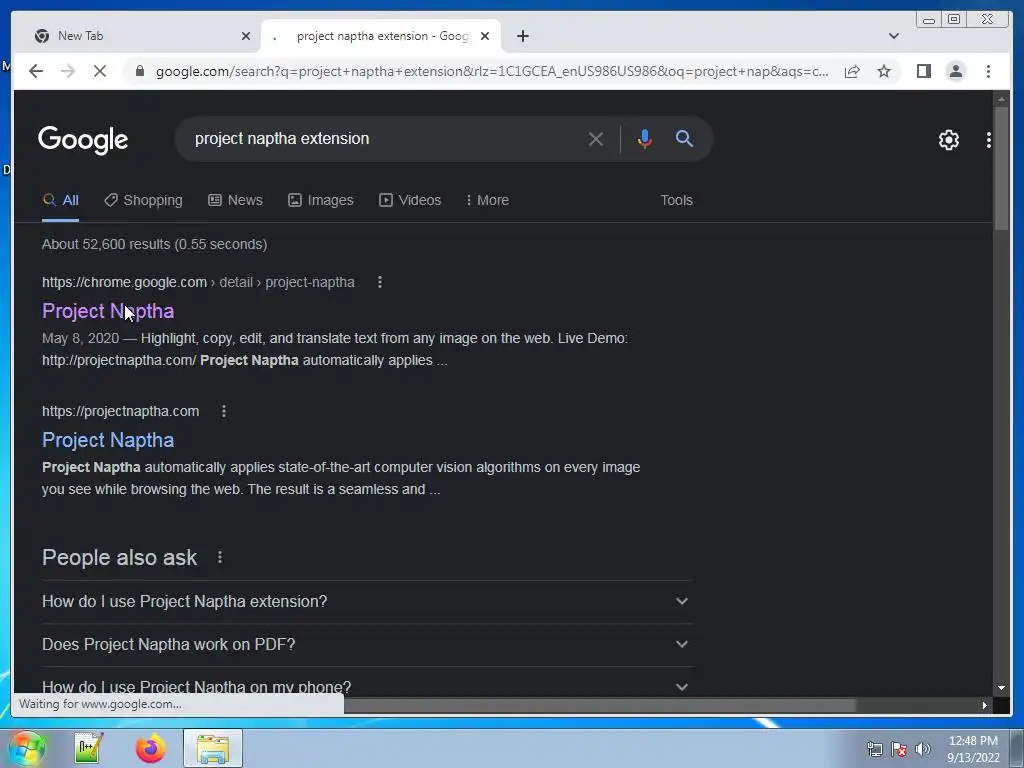
Task: Click the https://projectnaptha.com URL text
Action: click(120, 411)
